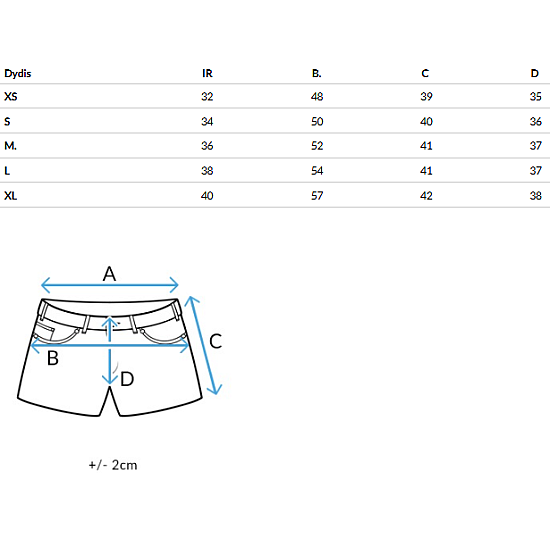
Task: Select the XS size row label
Action: [11, 96]
